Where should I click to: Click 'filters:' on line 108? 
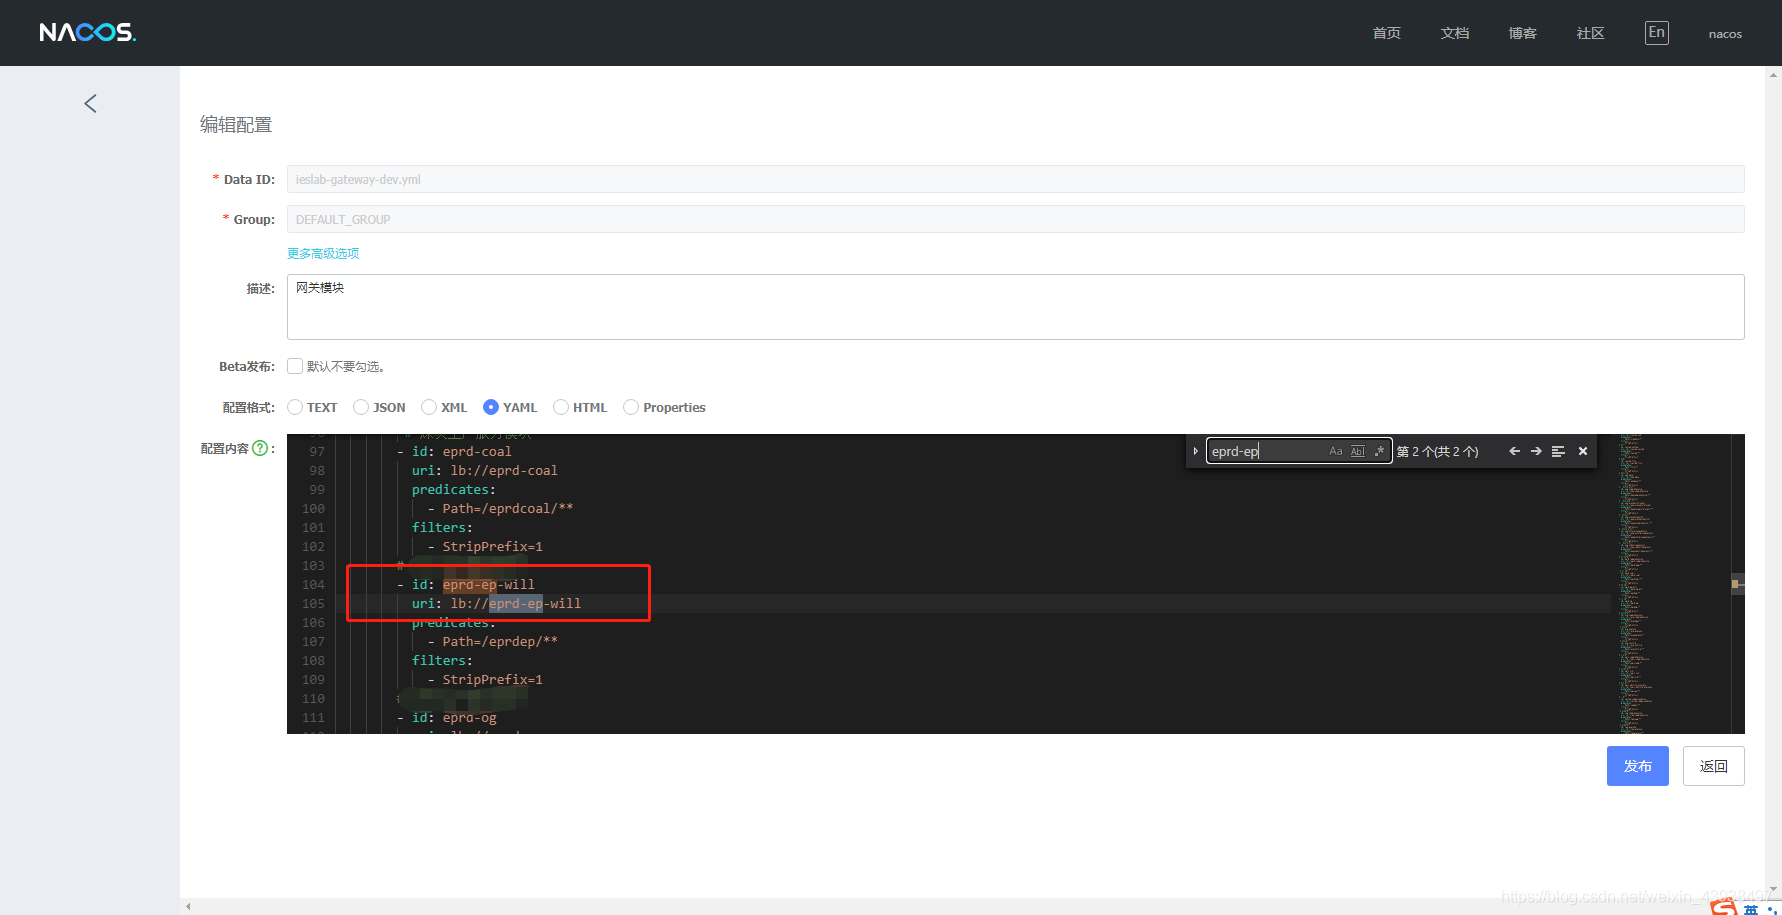click(442, 661)
